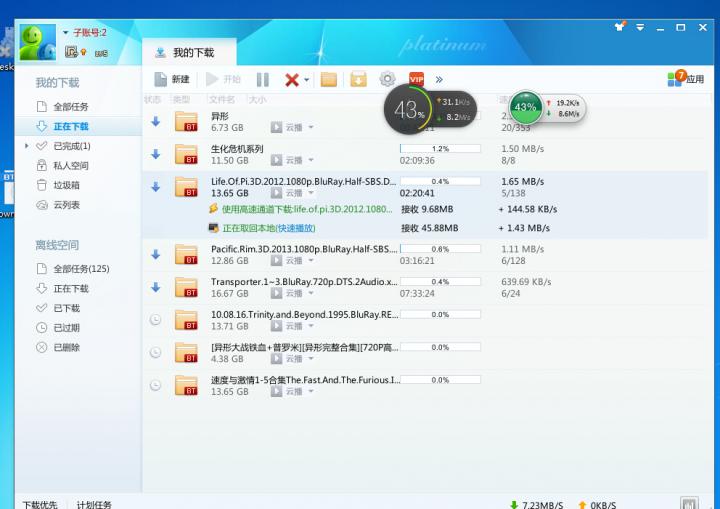Viewport: 720px width, 509px height.
Task: Select the 我的下载 tab
Action: pos(189,52)
